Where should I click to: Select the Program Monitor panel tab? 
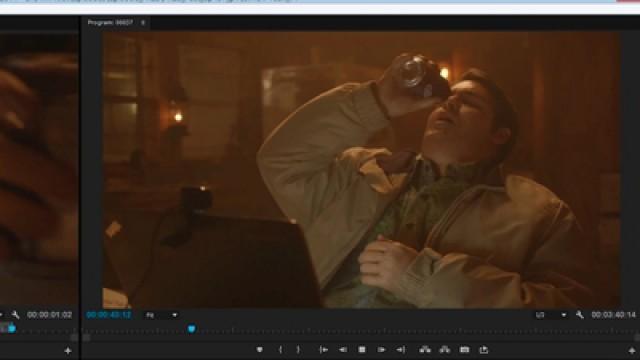[110, 23]
